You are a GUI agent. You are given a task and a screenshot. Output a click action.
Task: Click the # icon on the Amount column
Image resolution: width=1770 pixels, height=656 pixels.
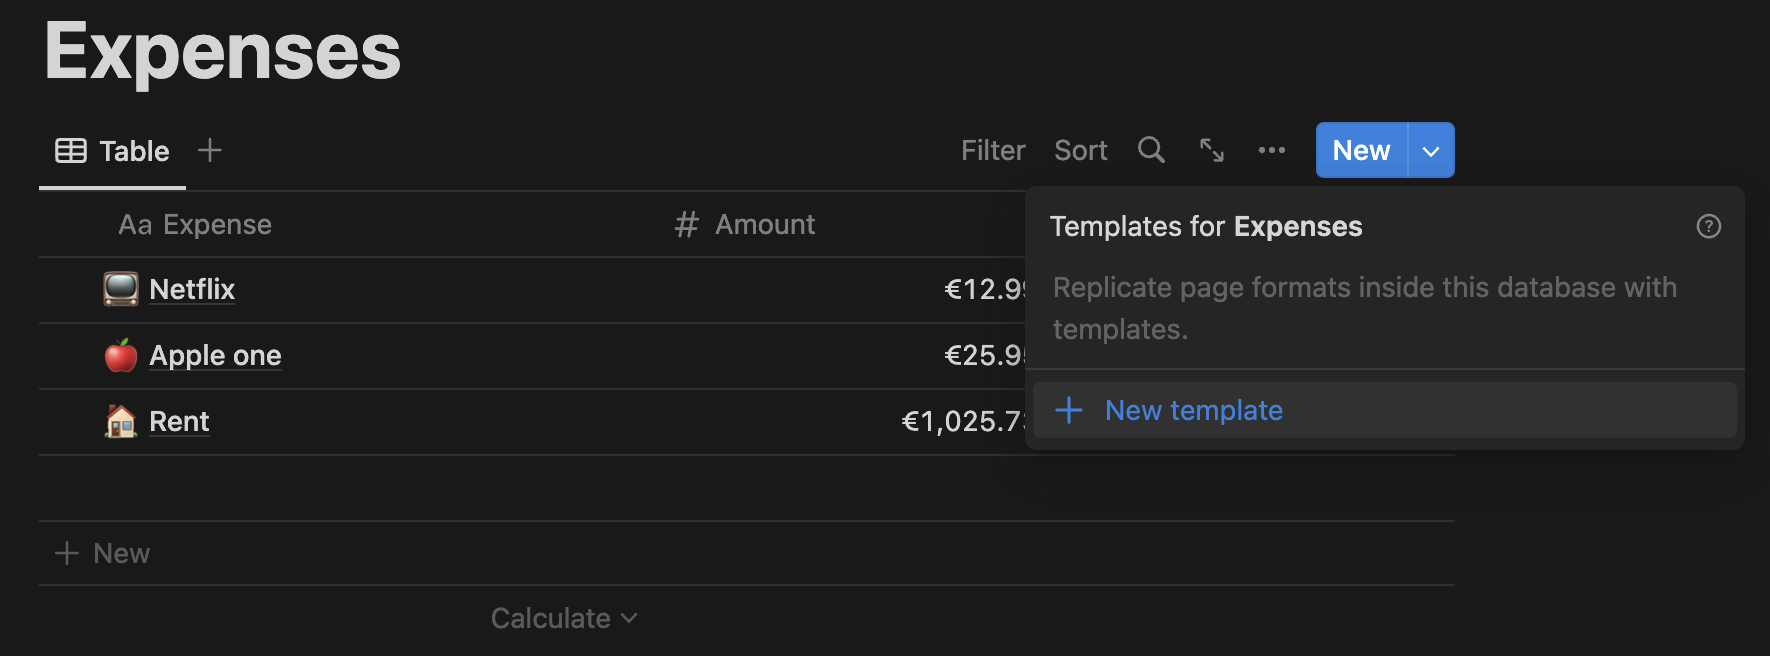[x=684, y=224]
